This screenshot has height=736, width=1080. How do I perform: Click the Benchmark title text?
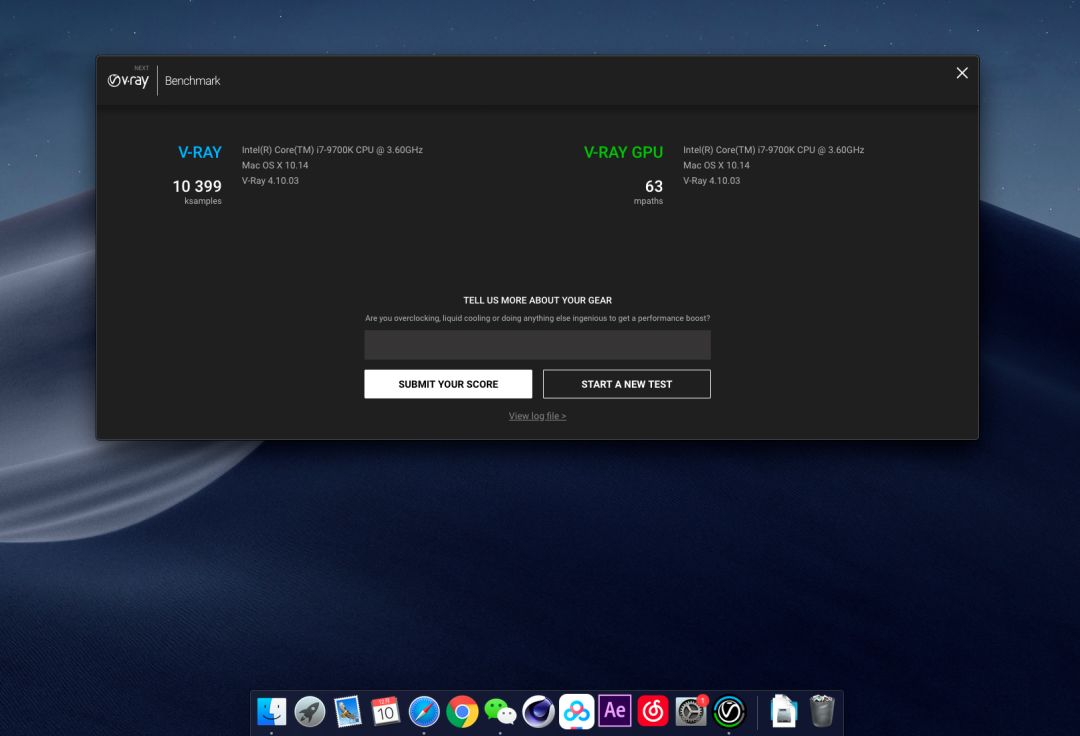(x=192, y=81)
